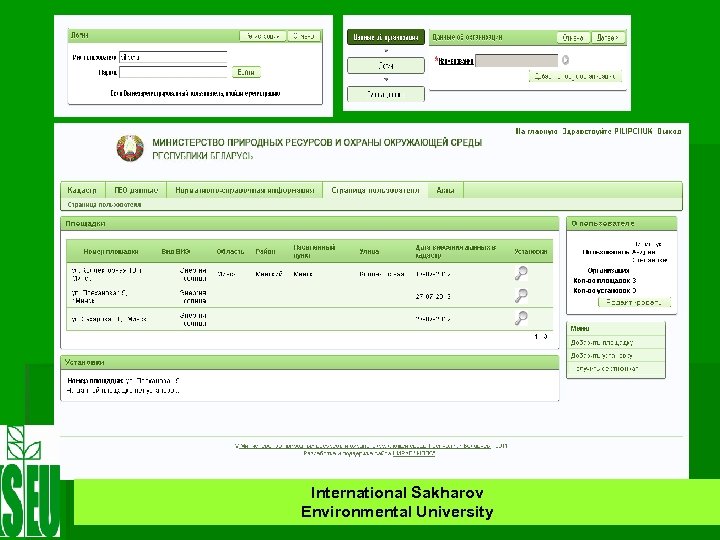Click the Установки column header

click(x=531, y=252)
